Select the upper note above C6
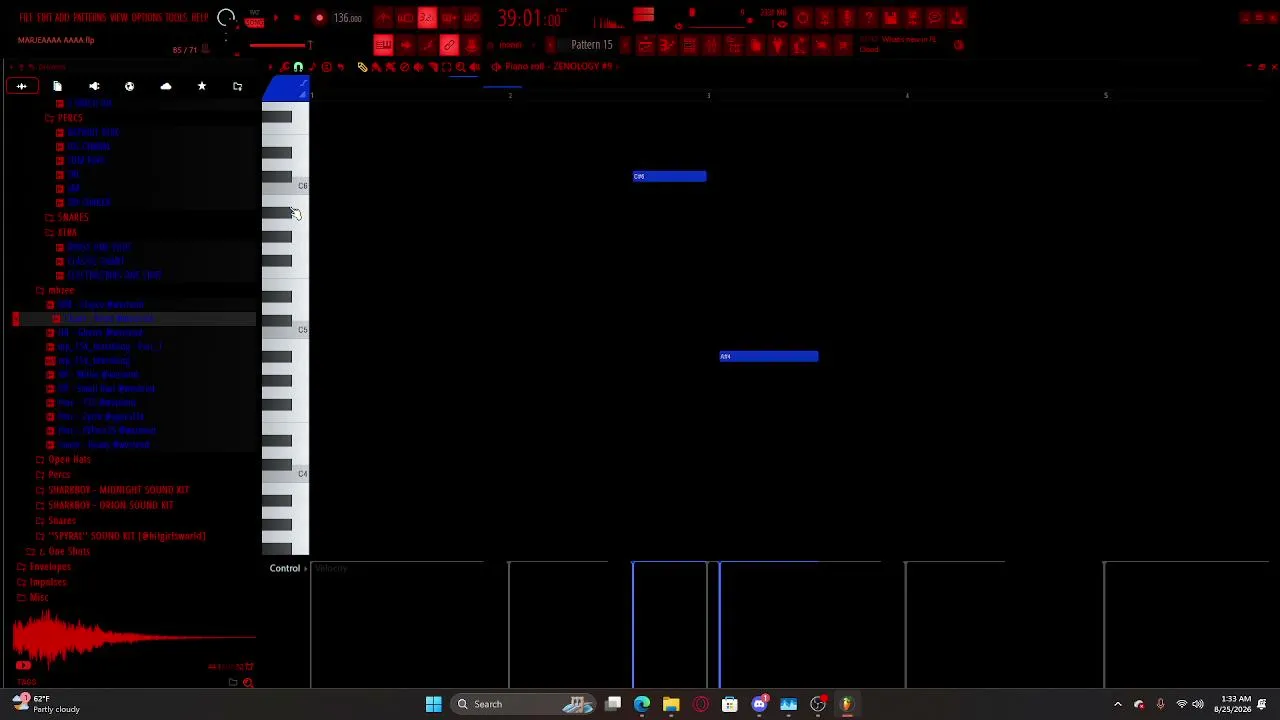Image resolution: width=1280 pixels, height=720 pixels. 669,176
